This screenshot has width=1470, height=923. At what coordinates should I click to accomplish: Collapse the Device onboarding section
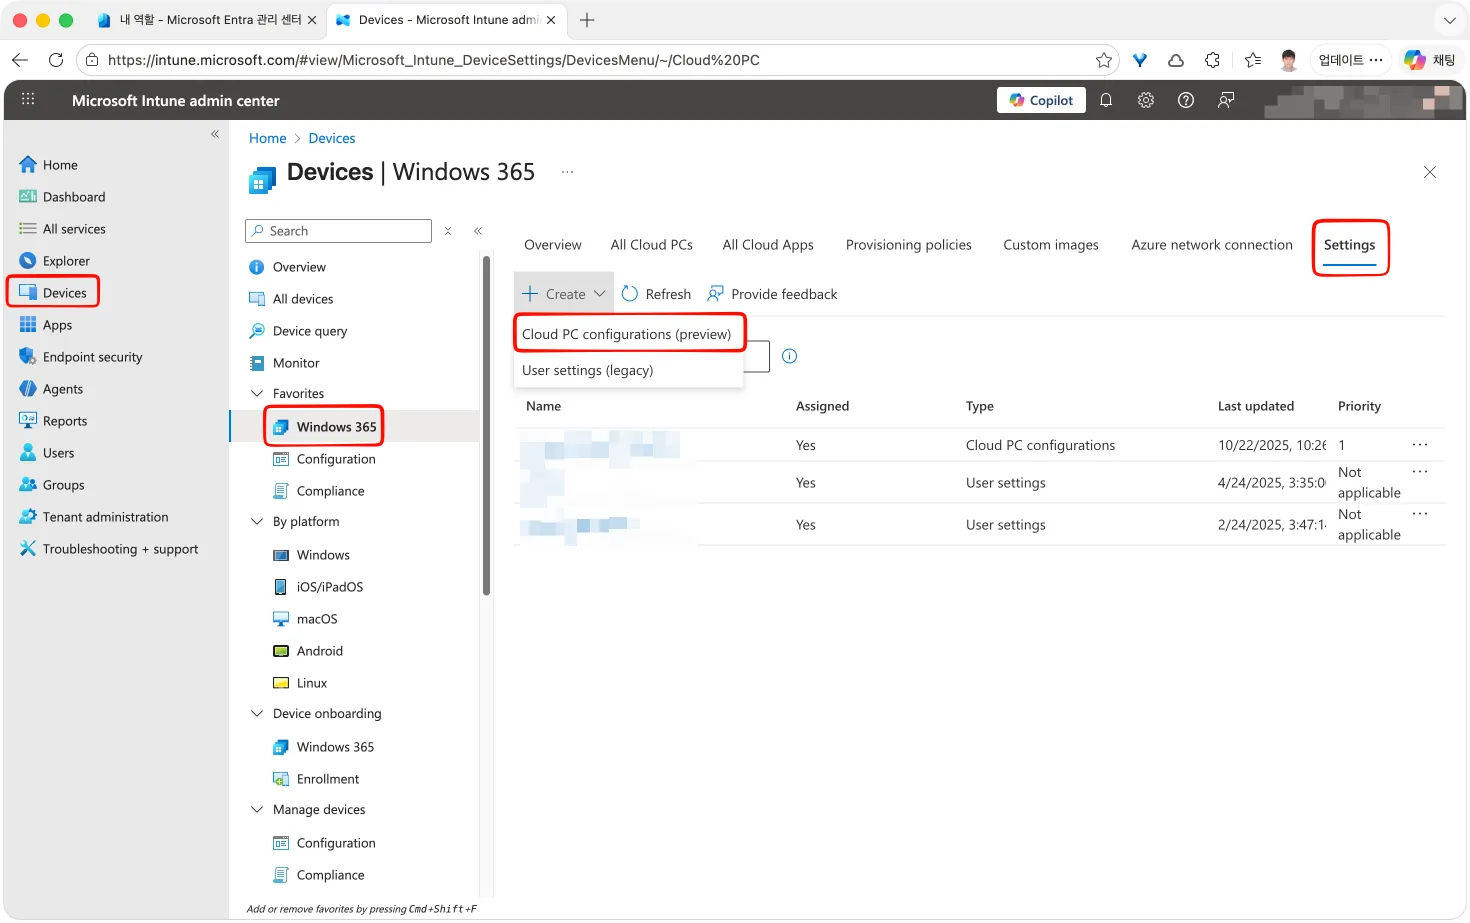257,714
